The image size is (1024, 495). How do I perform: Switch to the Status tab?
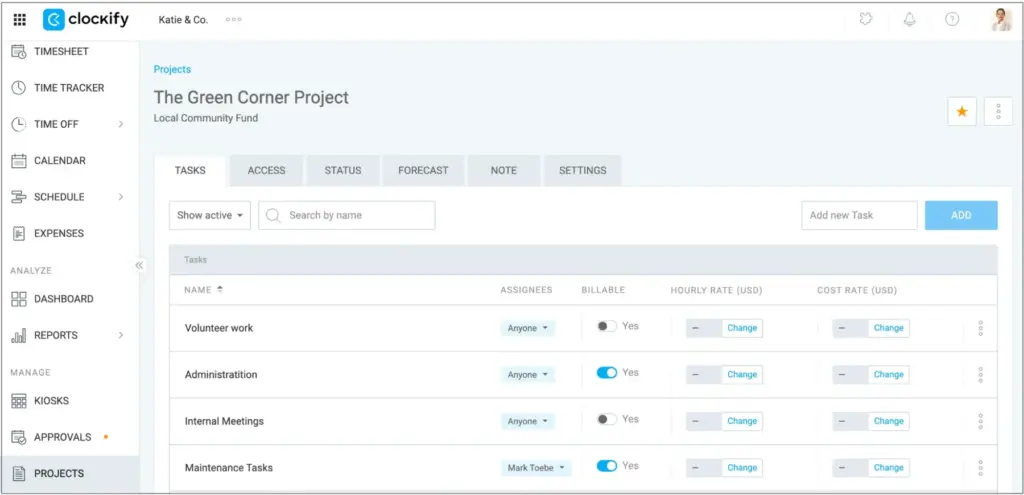pos(343,170)
